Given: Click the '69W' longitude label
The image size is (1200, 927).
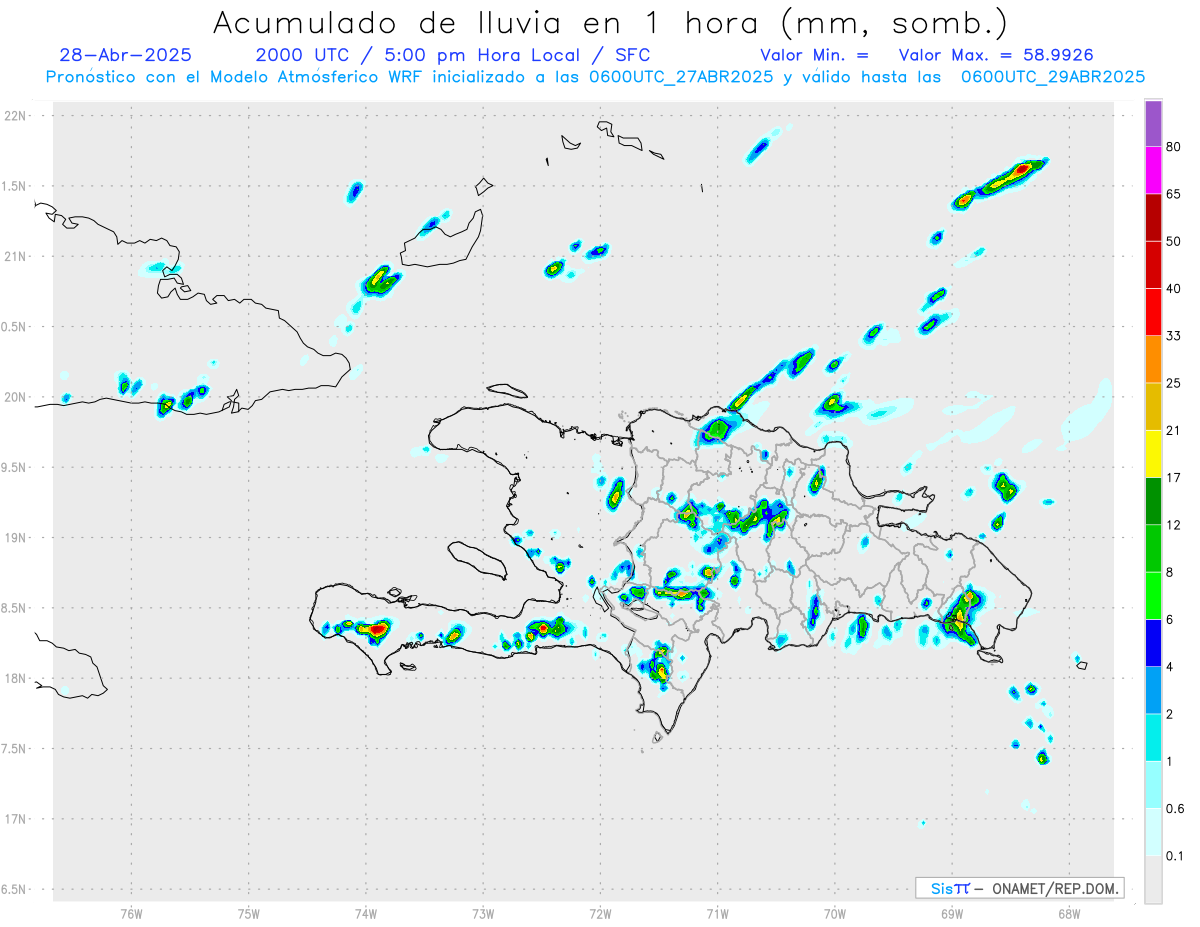Looking at the screenshot, I should point(952,914).
